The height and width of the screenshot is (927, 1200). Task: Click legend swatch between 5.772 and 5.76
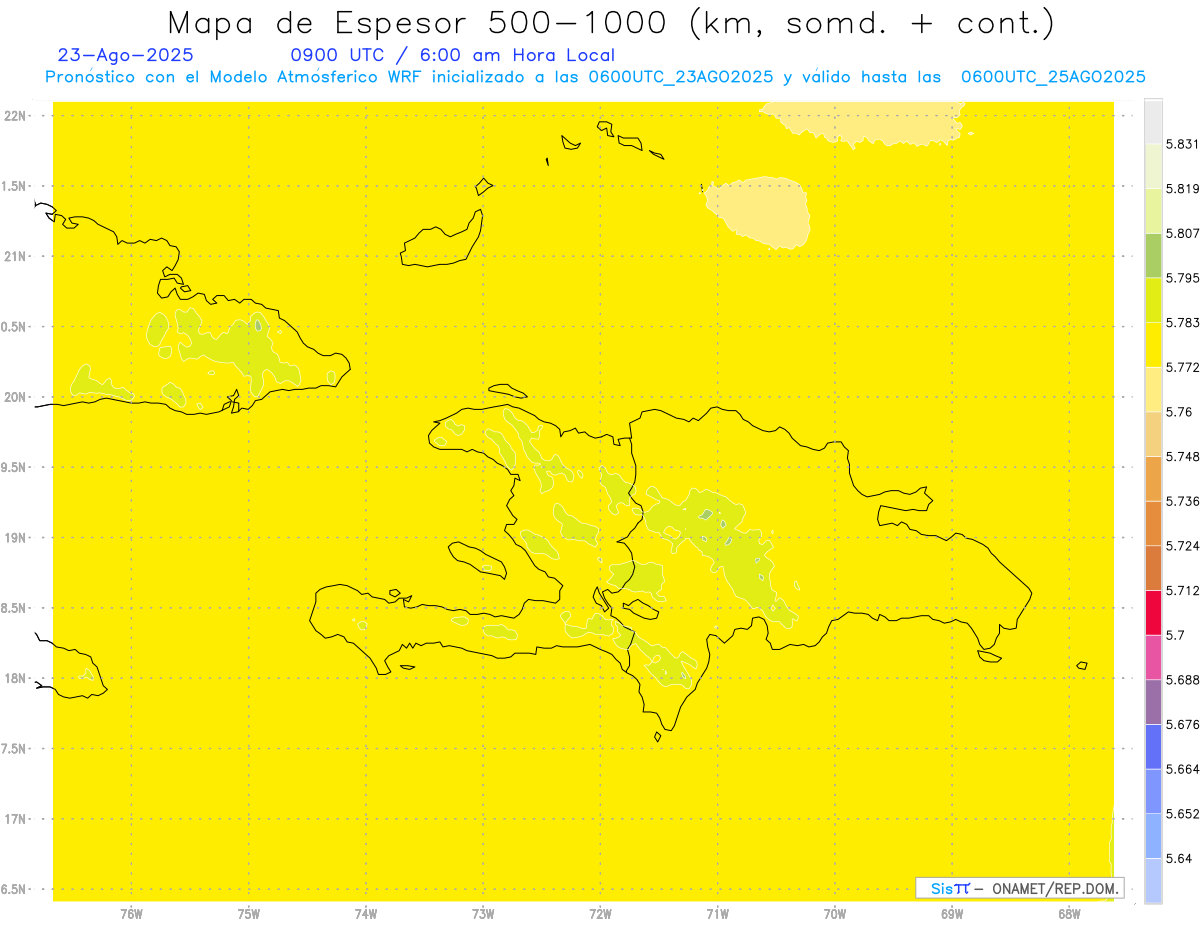point(1153,389)
